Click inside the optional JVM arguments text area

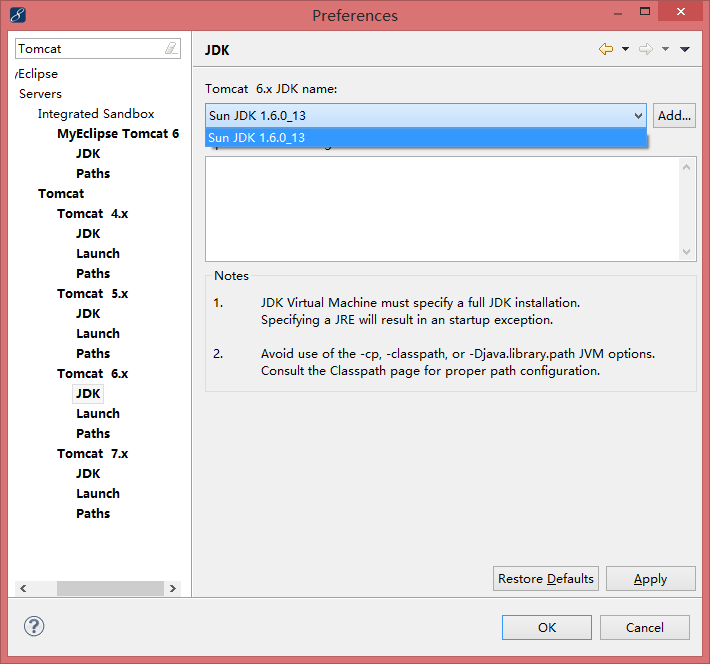(442, 209)
